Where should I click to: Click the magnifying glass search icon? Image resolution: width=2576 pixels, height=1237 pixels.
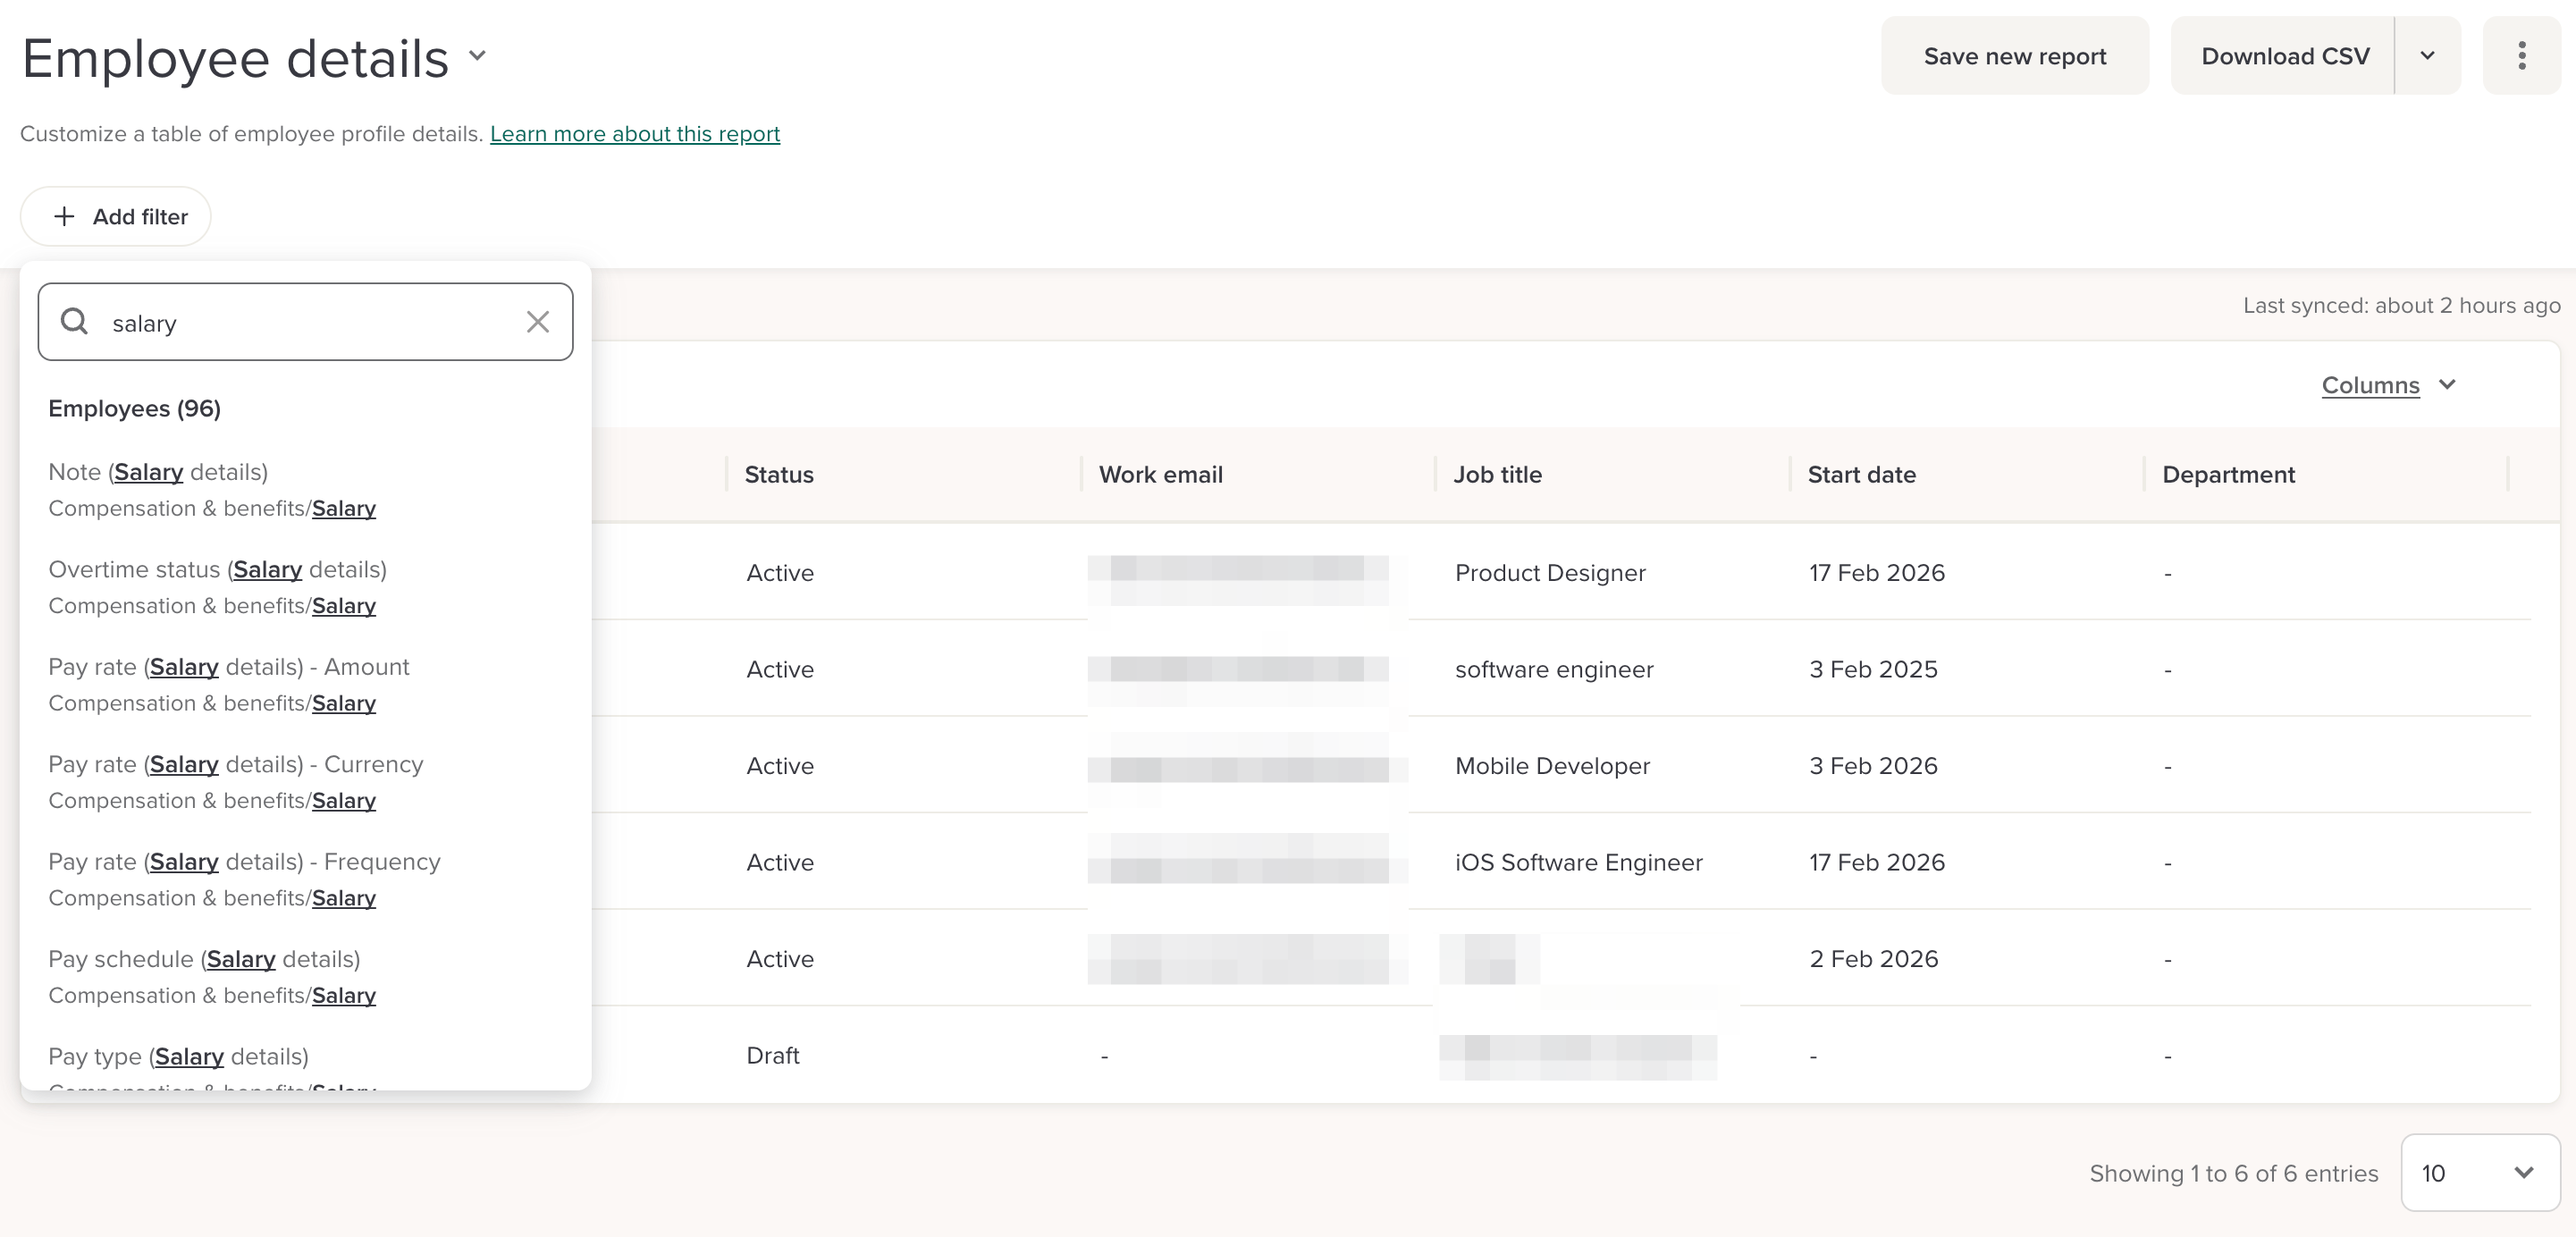point(74,322)
